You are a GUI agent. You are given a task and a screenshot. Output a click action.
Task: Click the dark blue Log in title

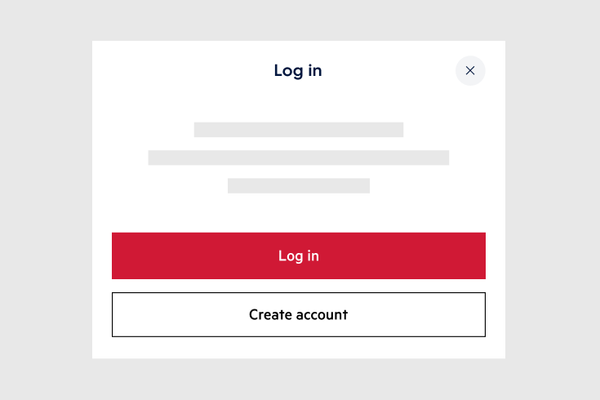pos(298,71)
